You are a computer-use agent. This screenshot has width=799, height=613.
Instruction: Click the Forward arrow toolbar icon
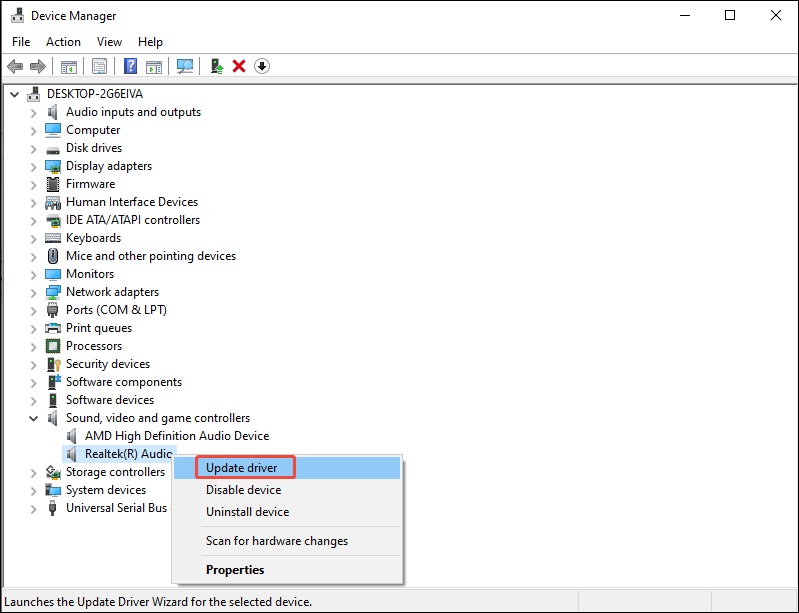point(38,66)
